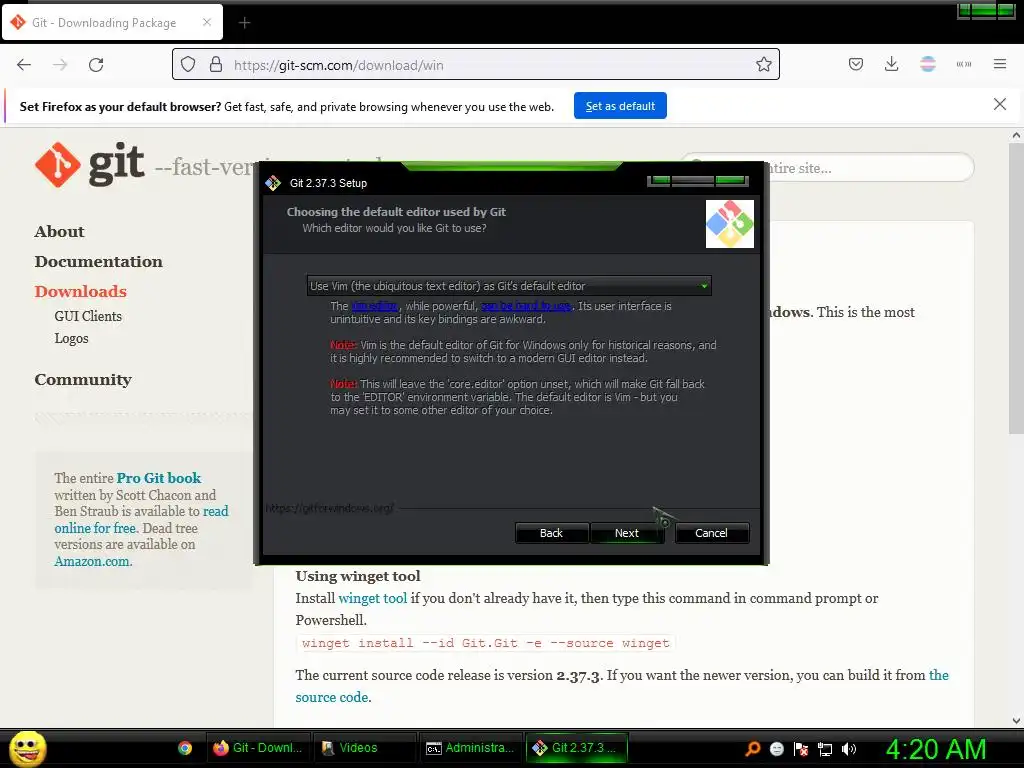Select the 'Git - Downloading Package' tab
The width and height of the screenshot is (1024, 768).
(112, 22)
